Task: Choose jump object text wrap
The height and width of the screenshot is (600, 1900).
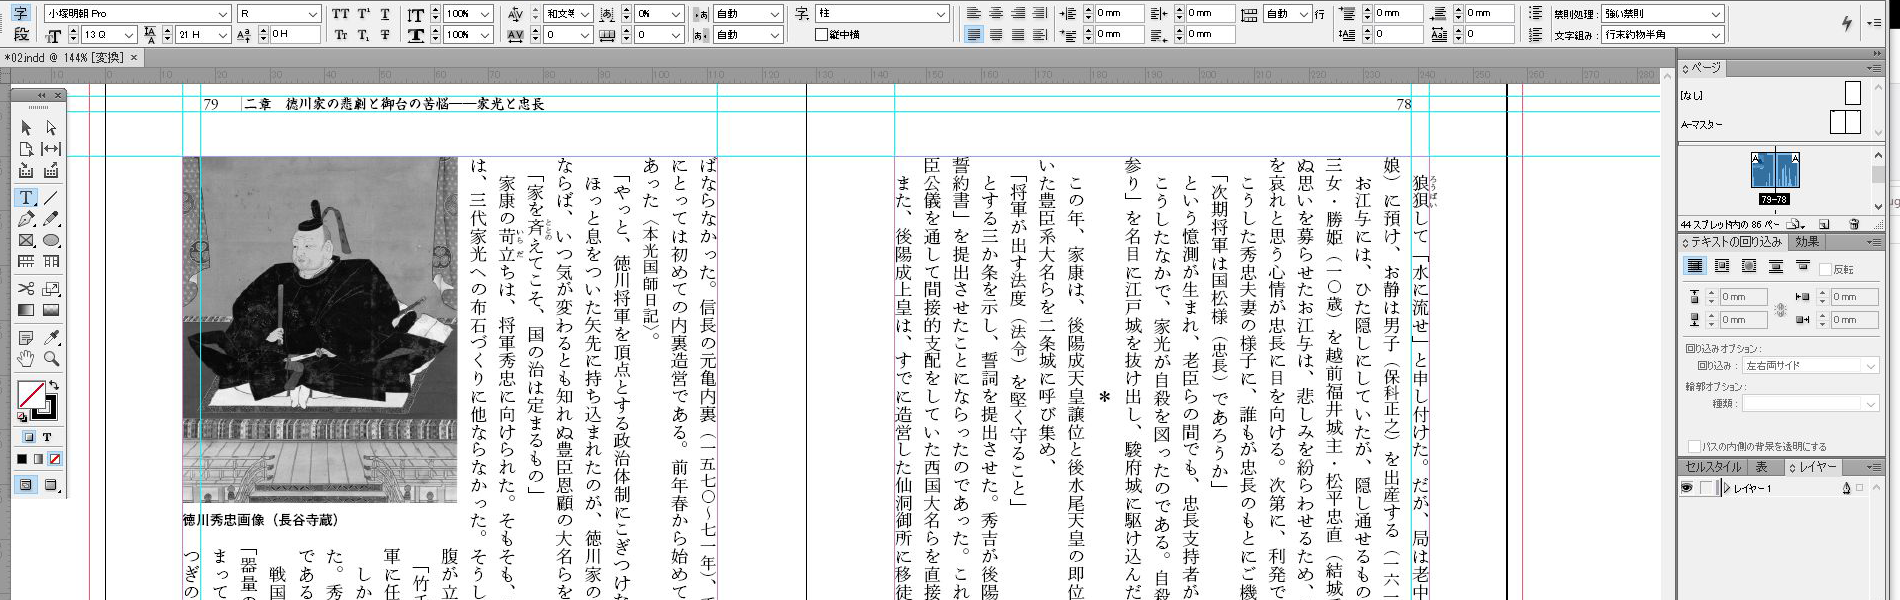Action: (1776, 267)
